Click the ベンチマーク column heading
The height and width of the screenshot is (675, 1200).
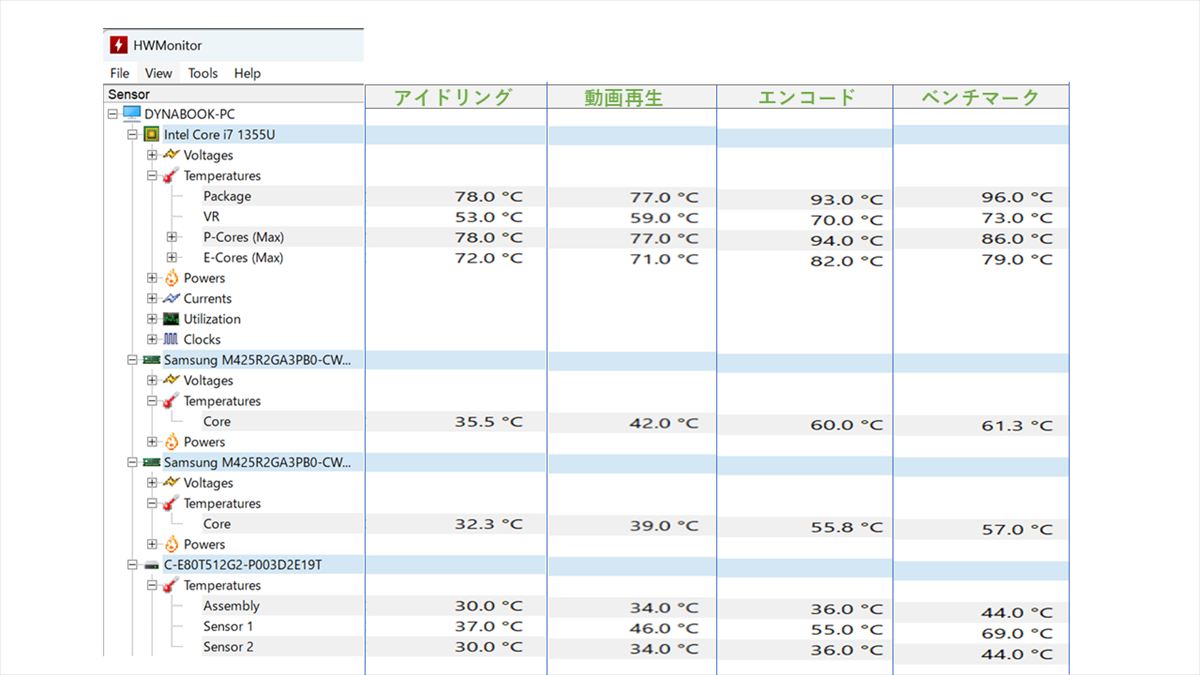[x=981, y=97]
